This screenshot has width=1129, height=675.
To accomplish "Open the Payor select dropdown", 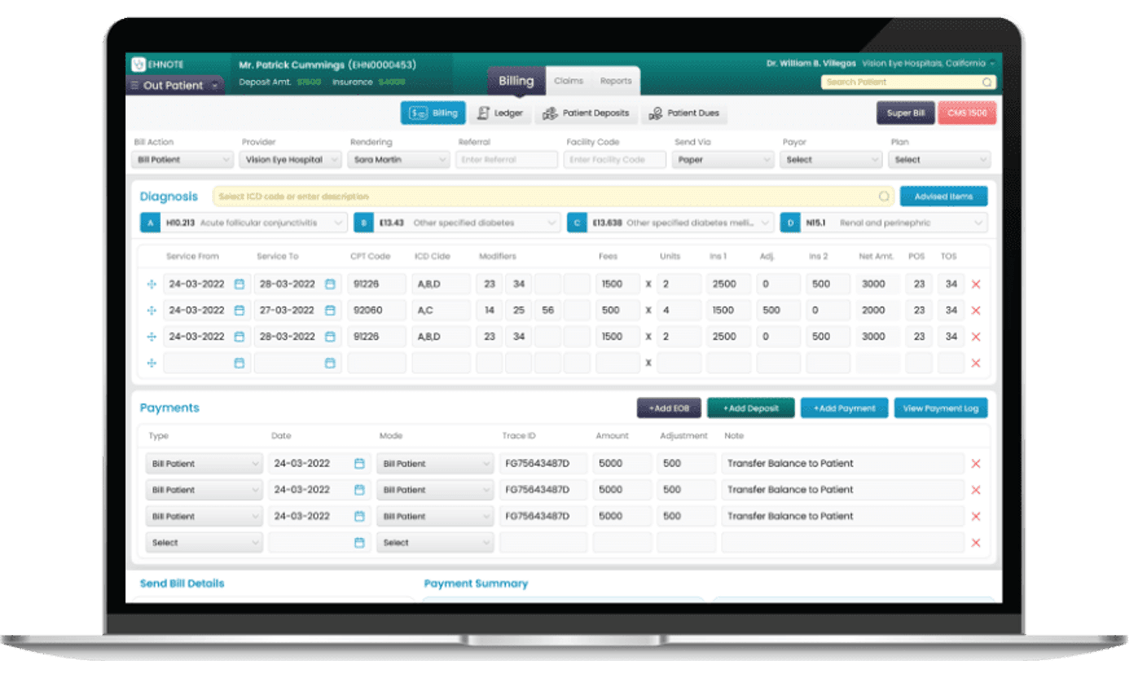I will tap(831, 160).
